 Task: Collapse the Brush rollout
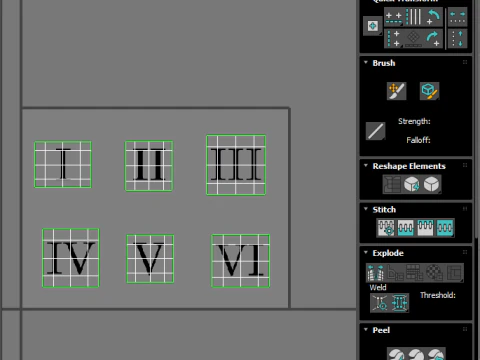366,62
